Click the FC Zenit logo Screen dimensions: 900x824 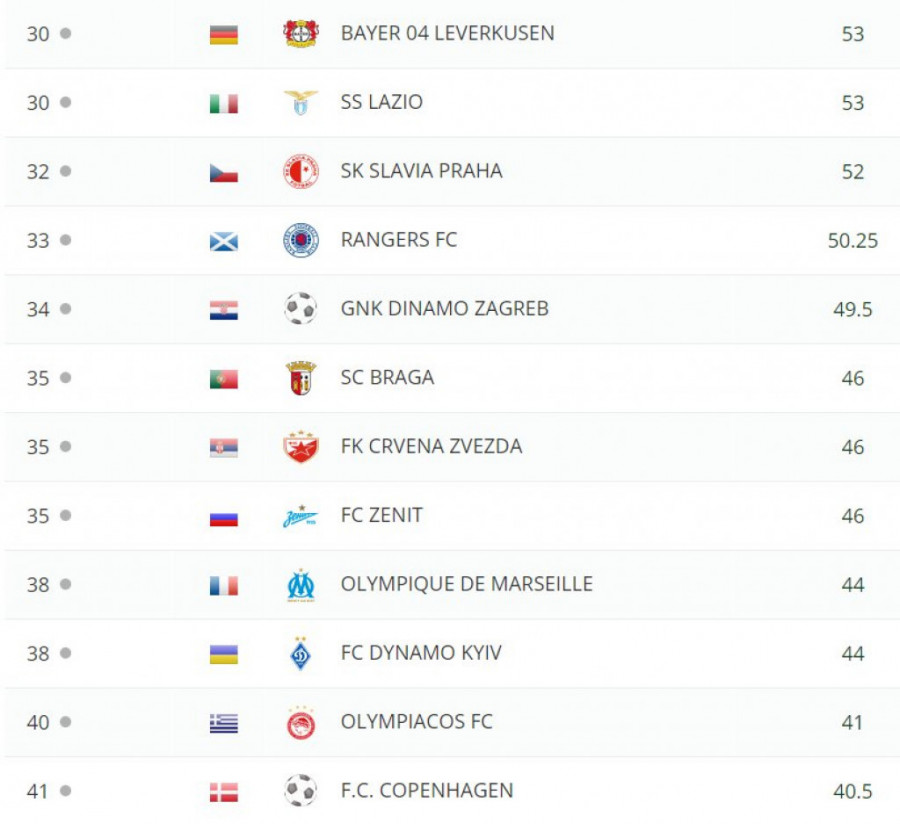[x=300, y=517]
